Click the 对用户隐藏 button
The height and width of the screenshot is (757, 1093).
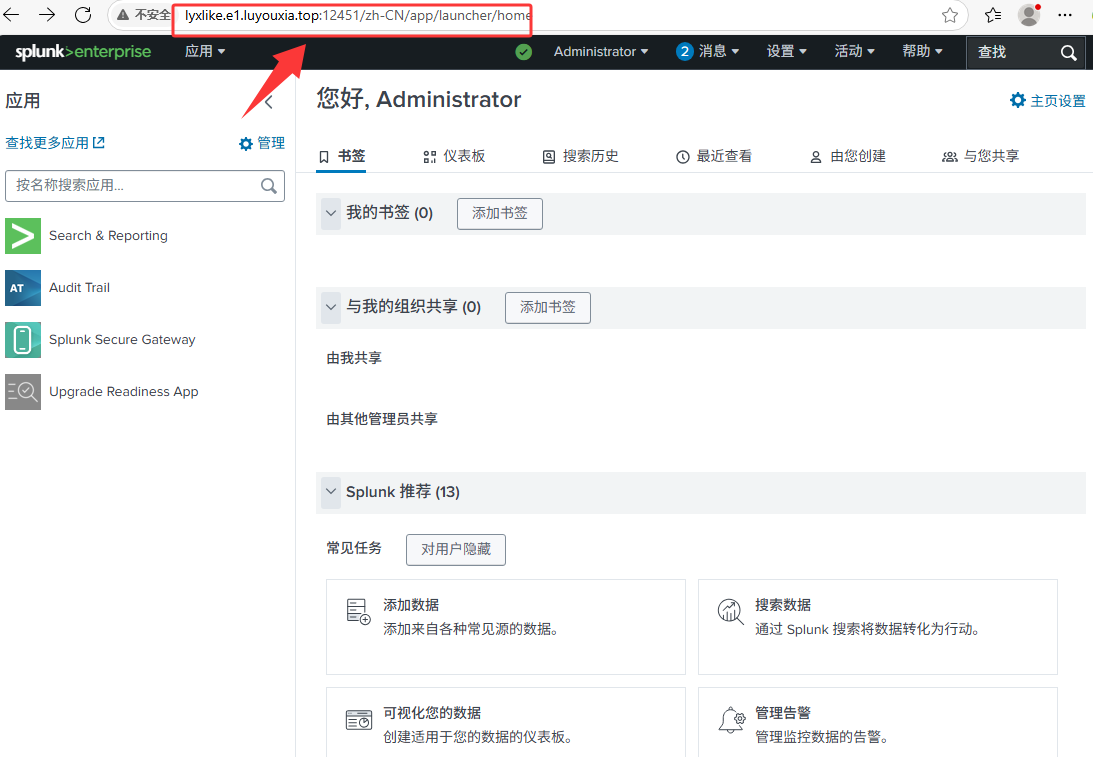456,549
